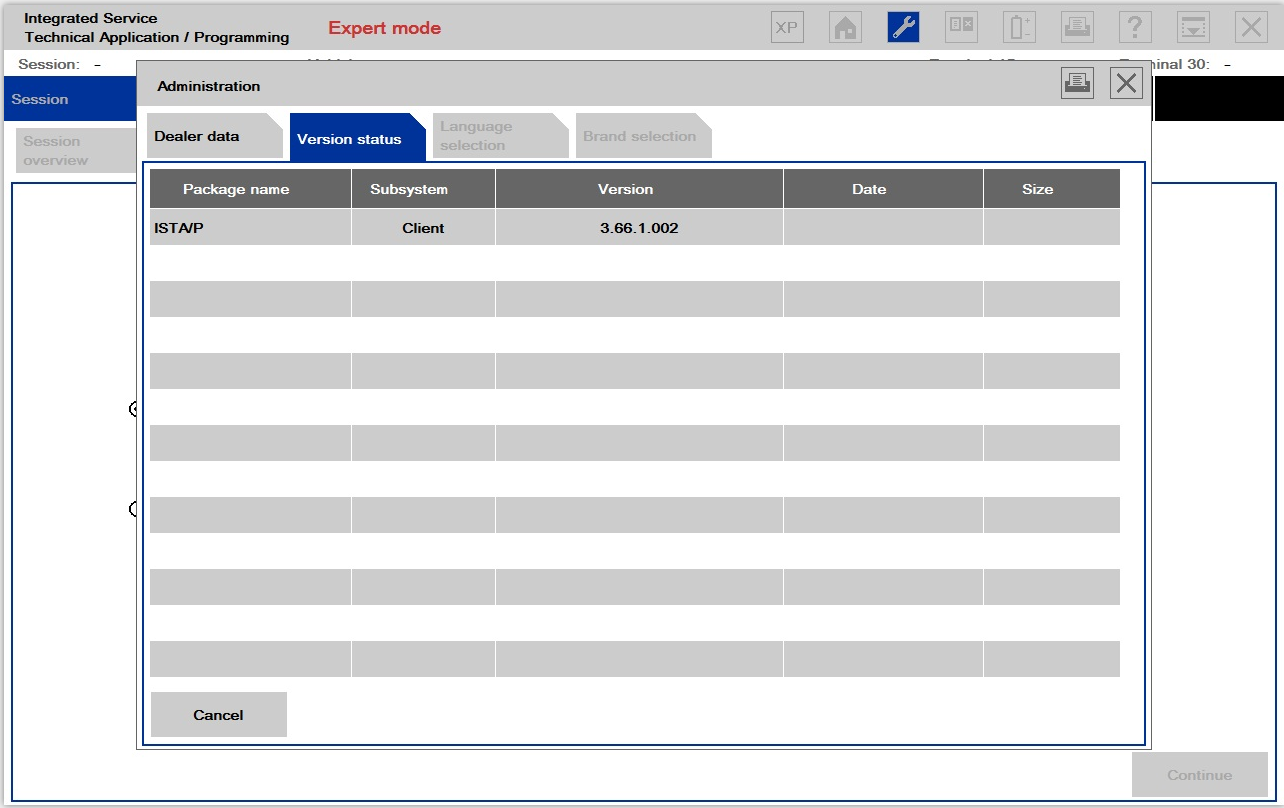Select the Client subsystem cell
1284x808 pixels.
click(x=424, y=227)
